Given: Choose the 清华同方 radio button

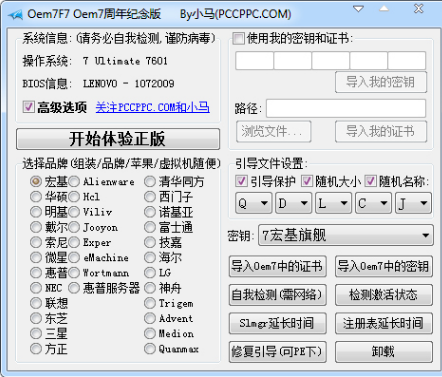Looking at the screenshot, I should click(150, 181).
